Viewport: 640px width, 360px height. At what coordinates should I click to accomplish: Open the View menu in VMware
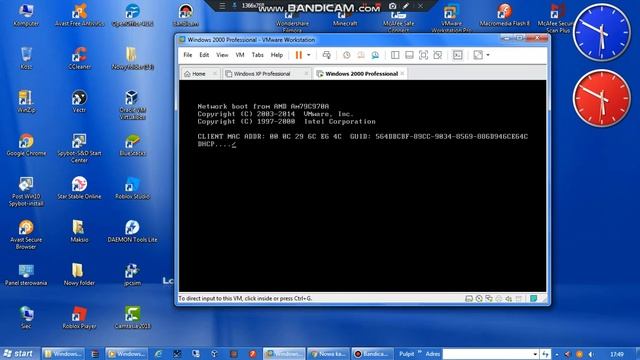click(x=222, y=55)
